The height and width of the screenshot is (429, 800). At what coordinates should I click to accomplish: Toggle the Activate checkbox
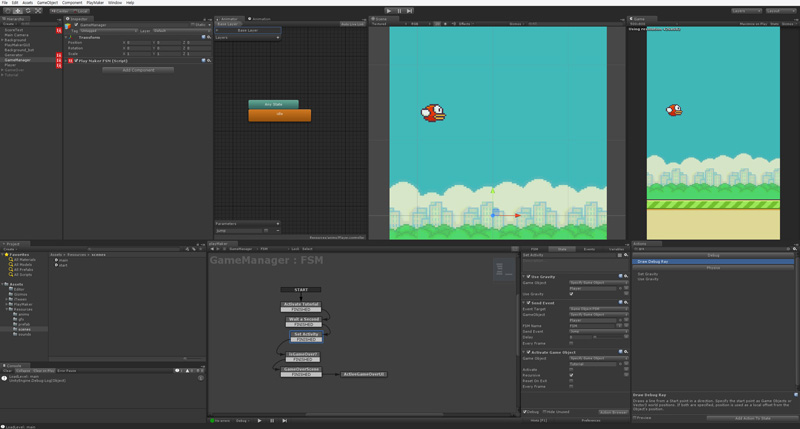[x=571, y=369]
